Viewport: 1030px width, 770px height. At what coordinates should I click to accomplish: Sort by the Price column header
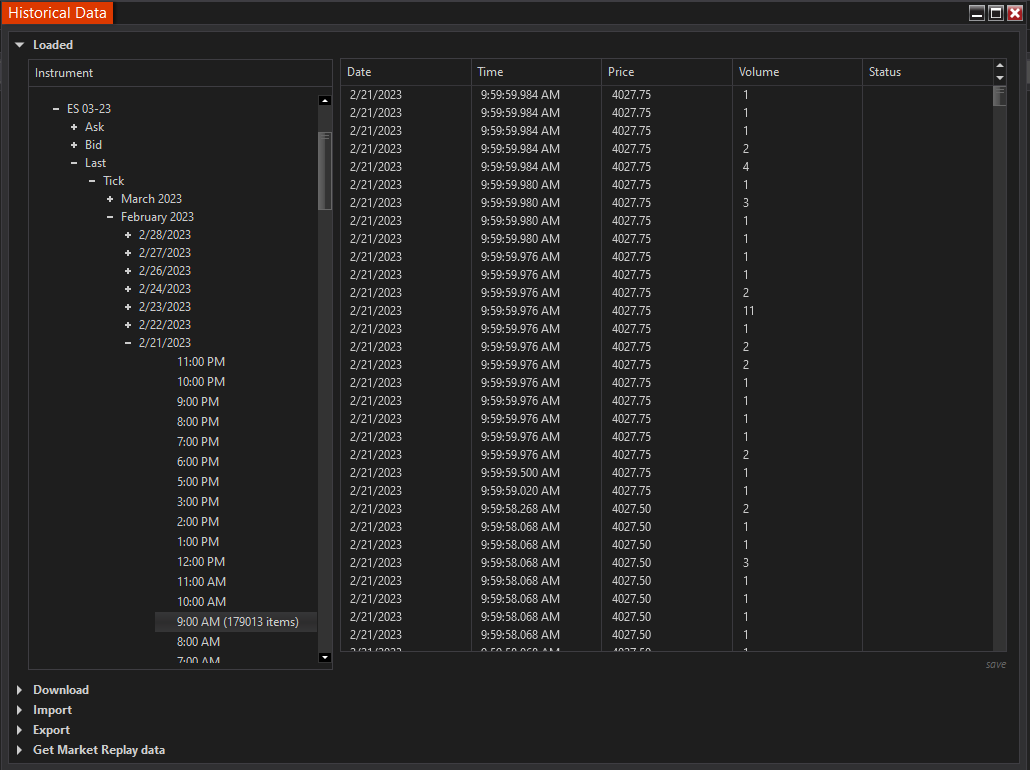(667, 72)
